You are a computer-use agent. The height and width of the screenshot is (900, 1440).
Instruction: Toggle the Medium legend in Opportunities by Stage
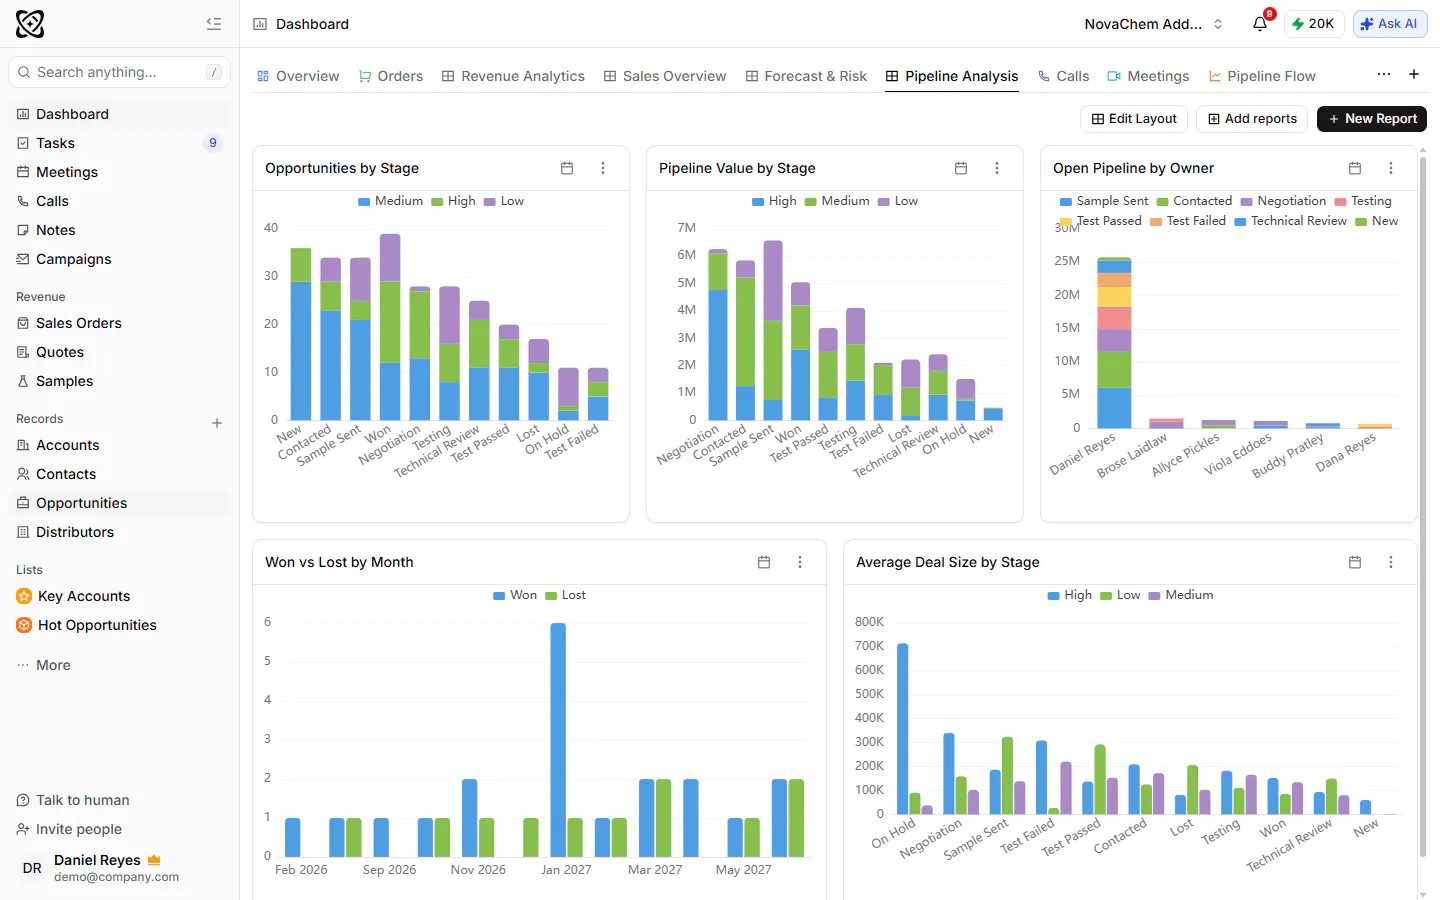point(391,201)
